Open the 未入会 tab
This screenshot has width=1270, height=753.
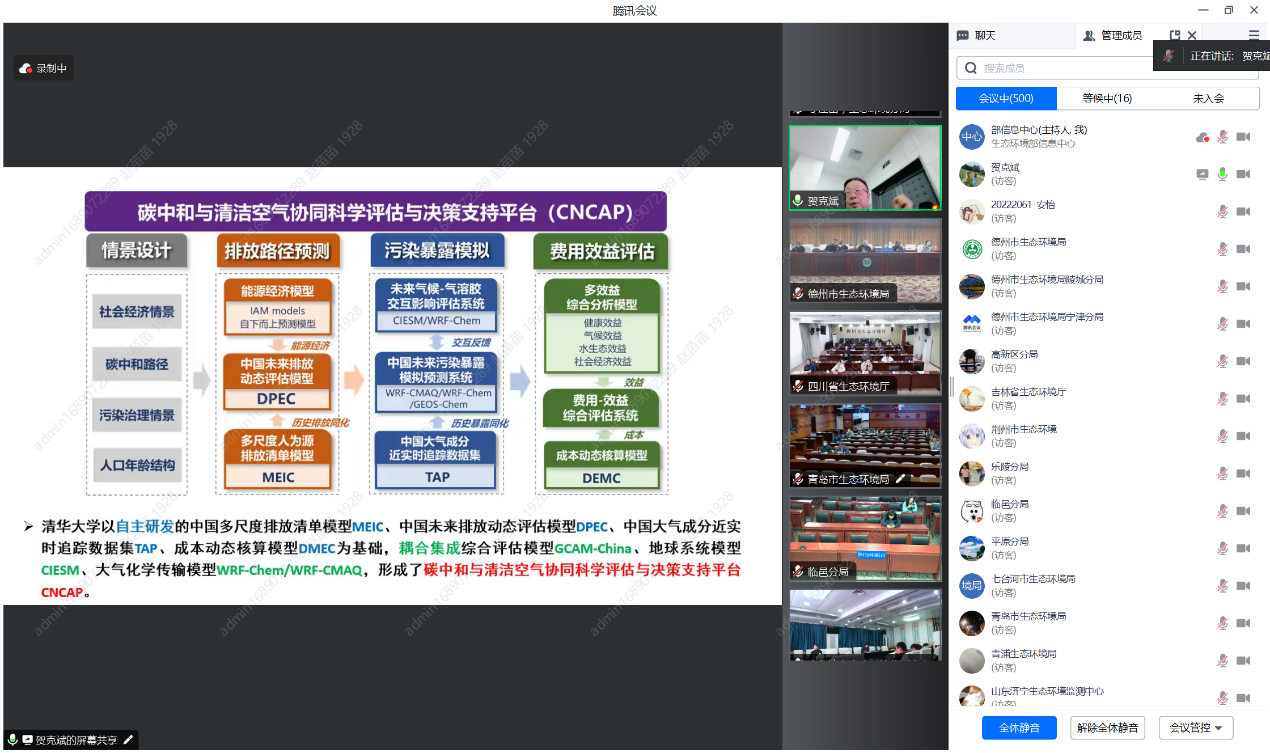pos(1208,98)
